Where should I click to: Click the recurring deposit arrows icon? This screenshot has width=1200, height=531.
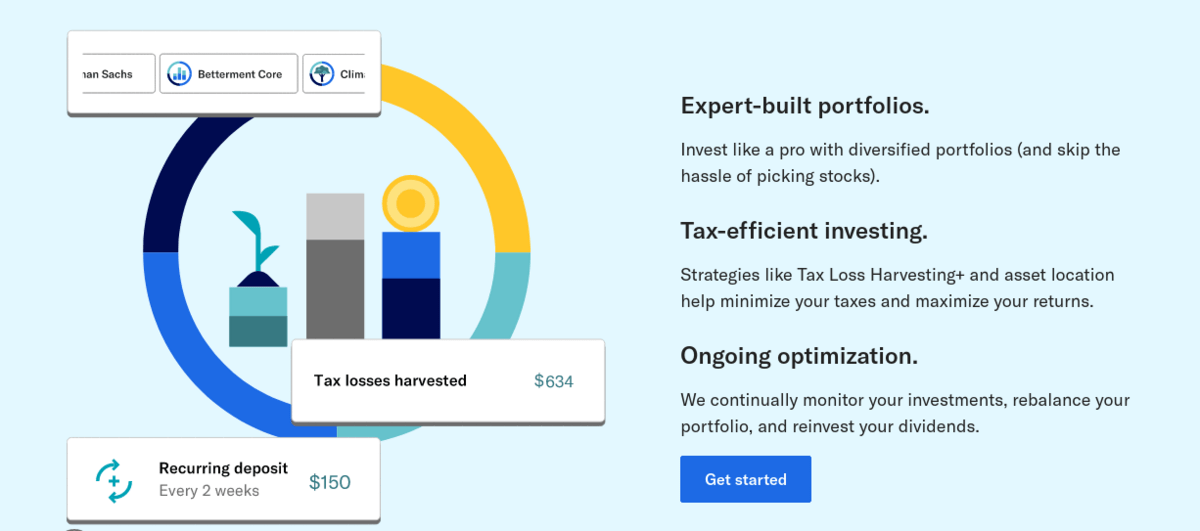pos(114,481)
